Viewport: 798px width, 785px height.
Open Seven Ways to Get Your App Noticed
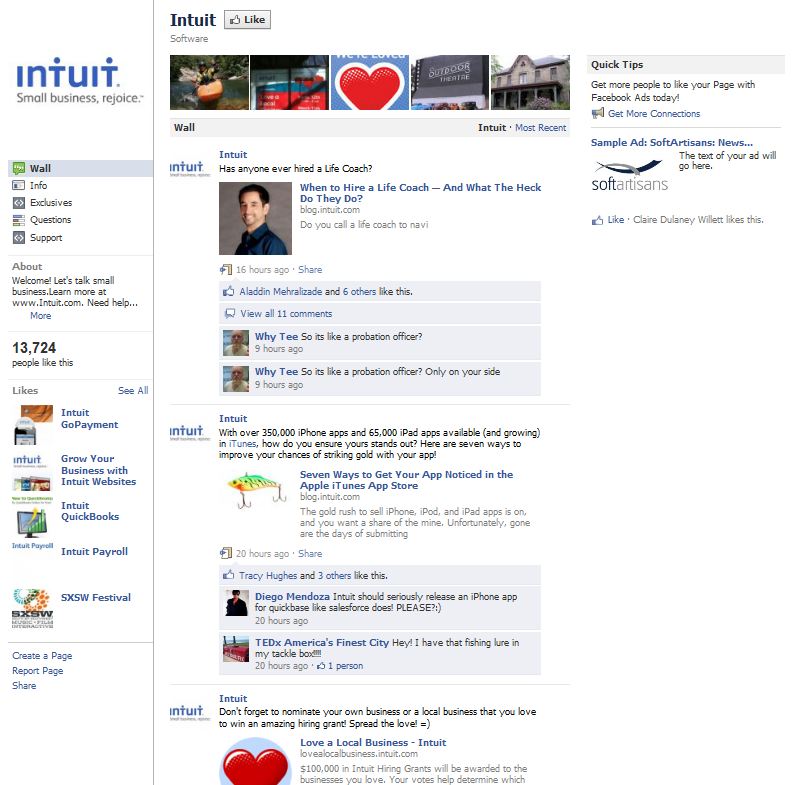(x=407, y=480)
